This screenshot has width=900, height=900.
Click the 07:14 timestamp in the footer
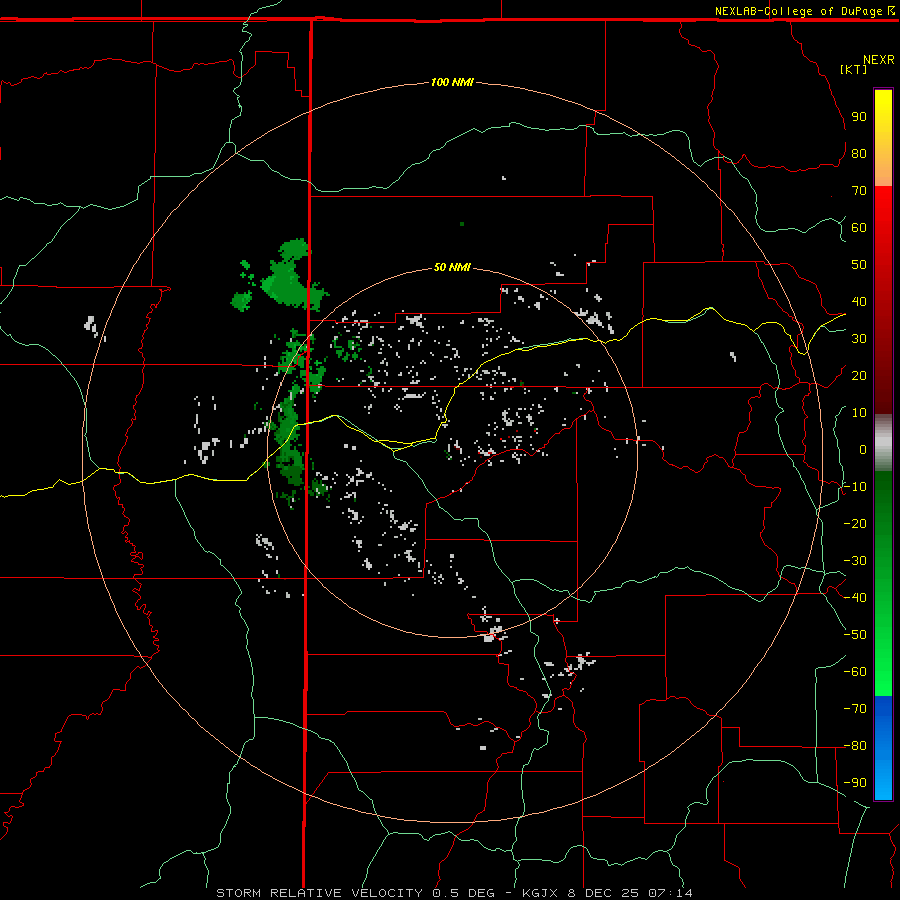click(x=670, y=893)
